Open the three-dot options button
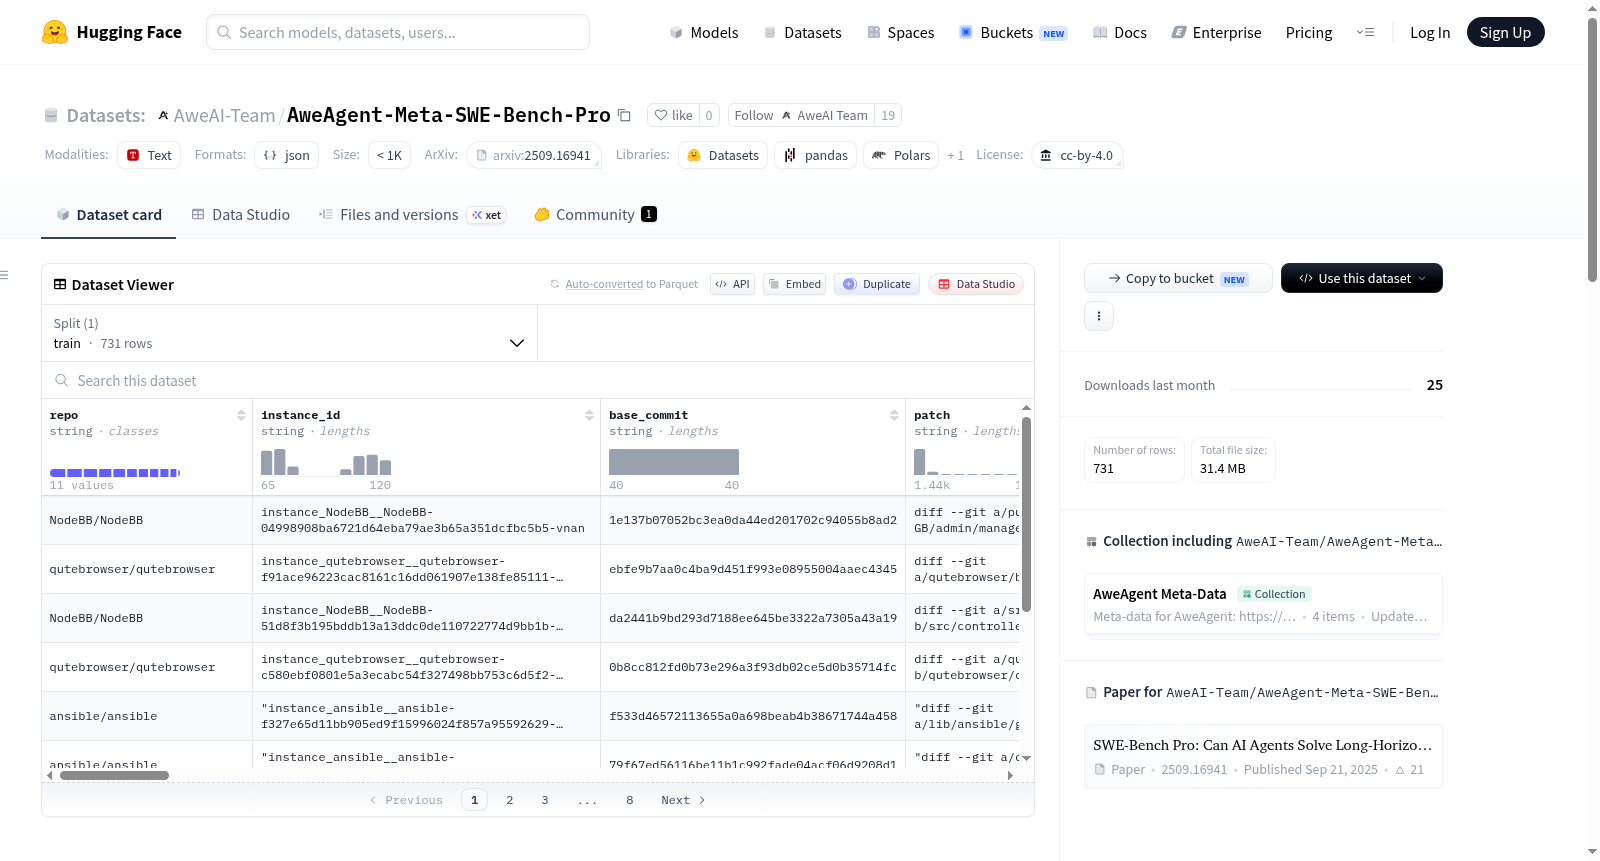Viewport: 1600px width, 861px height. point(1099,316)
